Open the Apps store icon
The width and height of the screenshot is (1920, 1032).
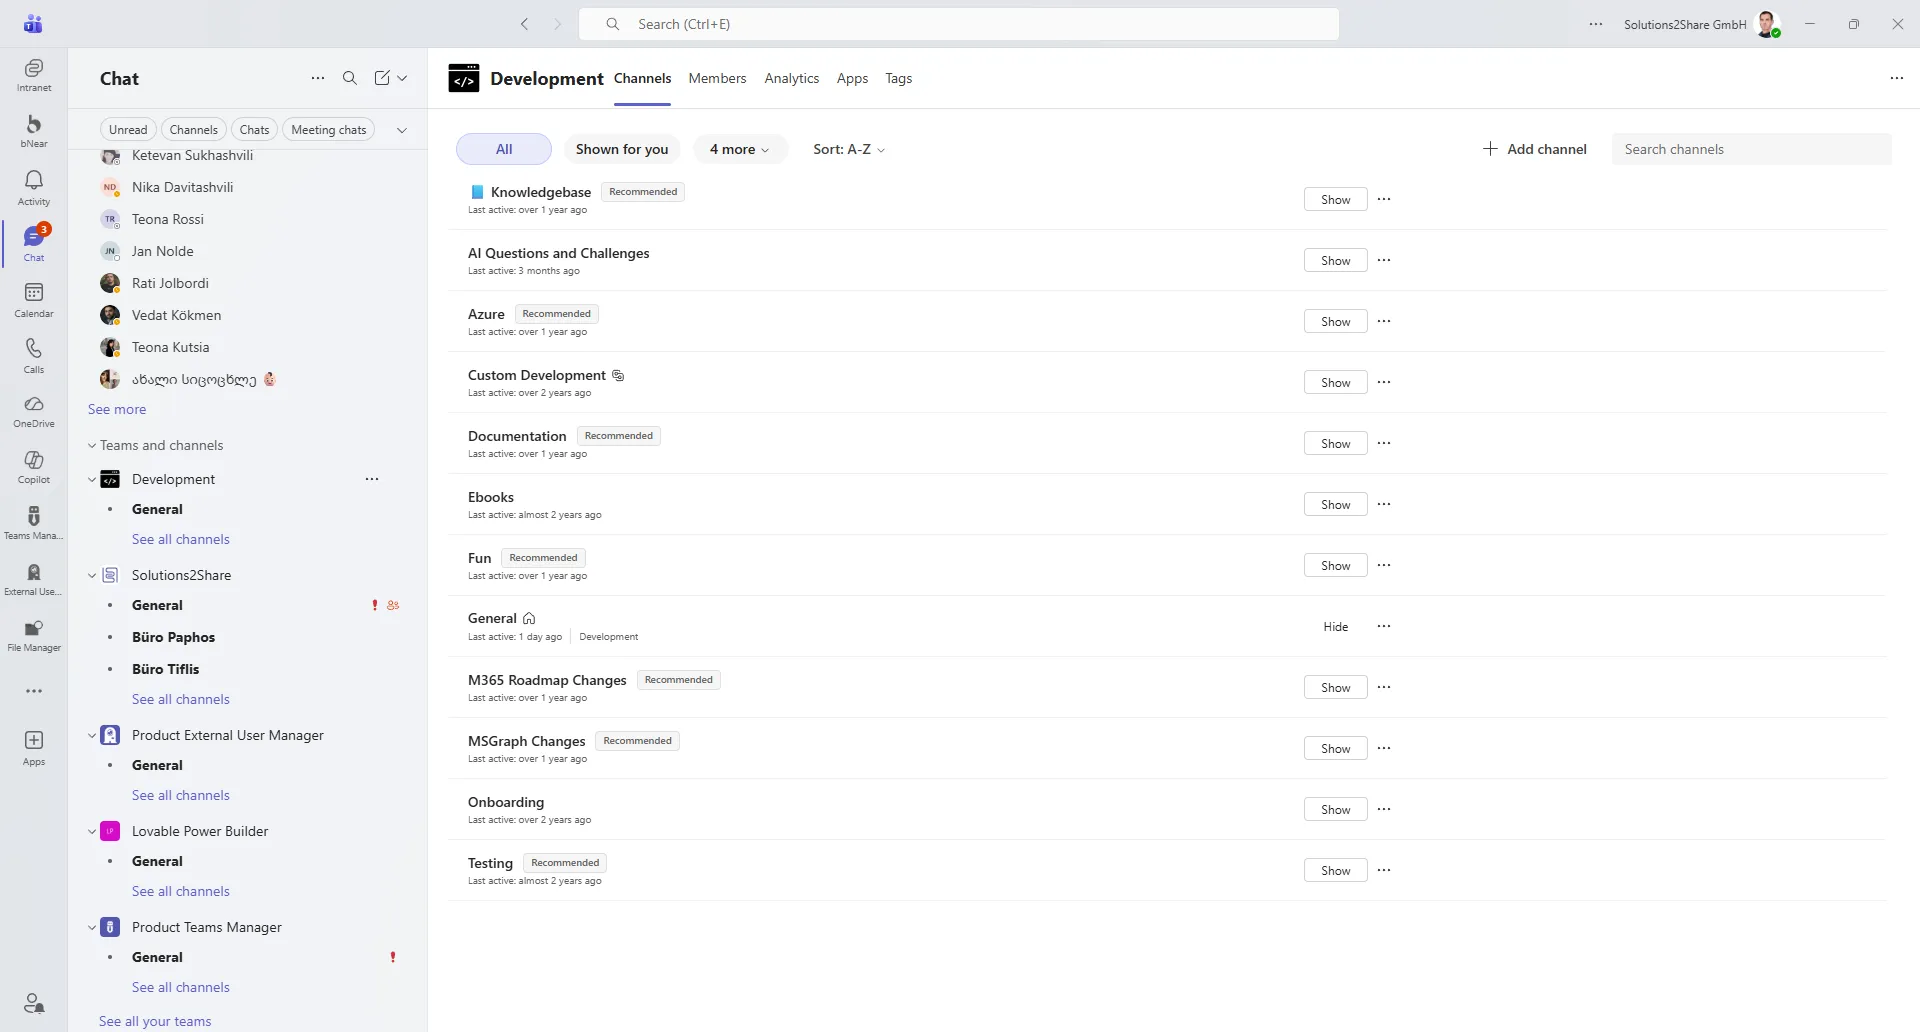34,747
